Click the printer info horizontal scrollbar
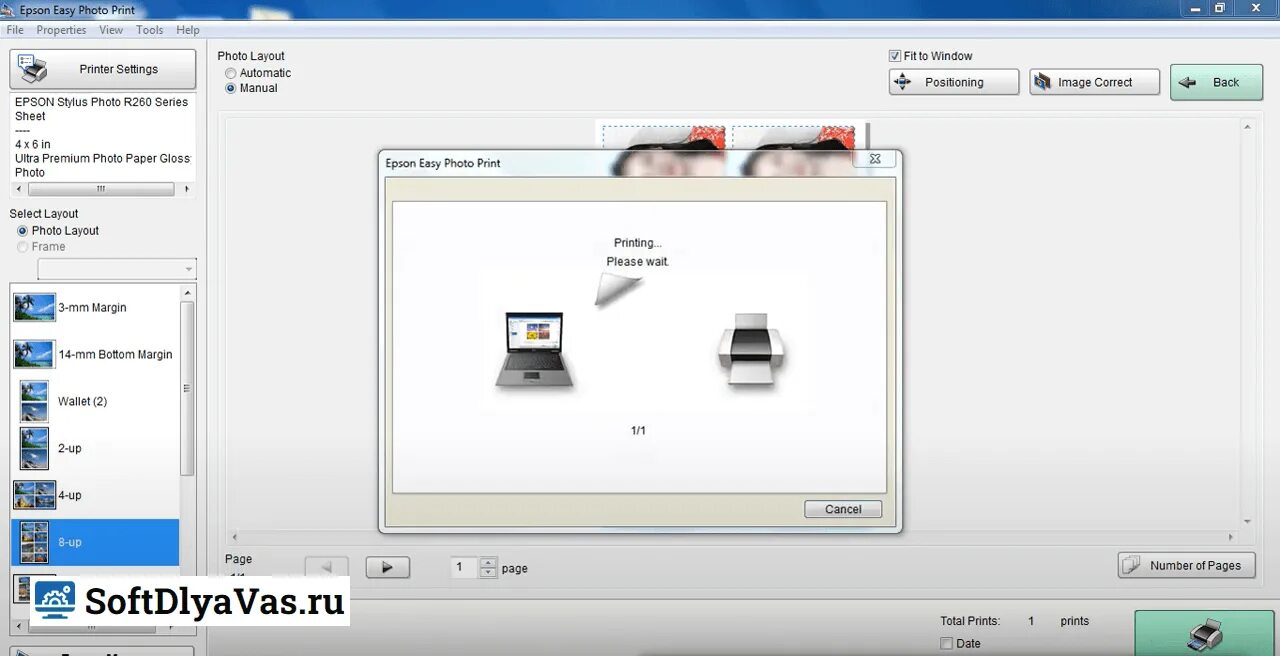1280x656 pixels. [x=103, y=188]
